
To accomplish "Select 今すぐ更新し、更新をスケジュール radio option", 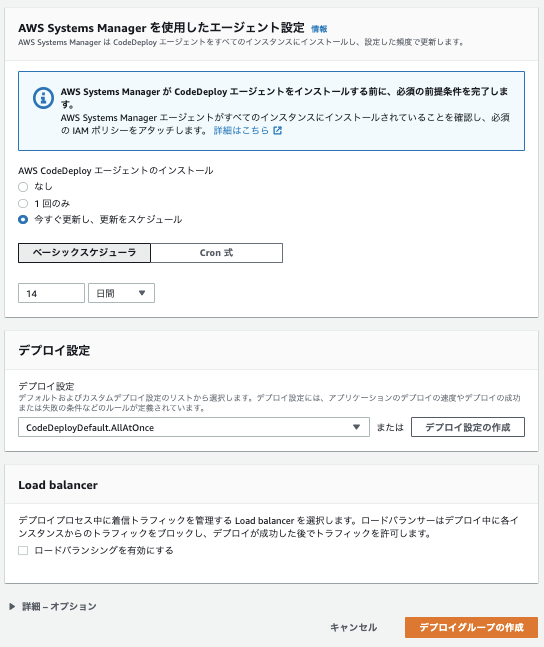I will (x=23, y=220).
